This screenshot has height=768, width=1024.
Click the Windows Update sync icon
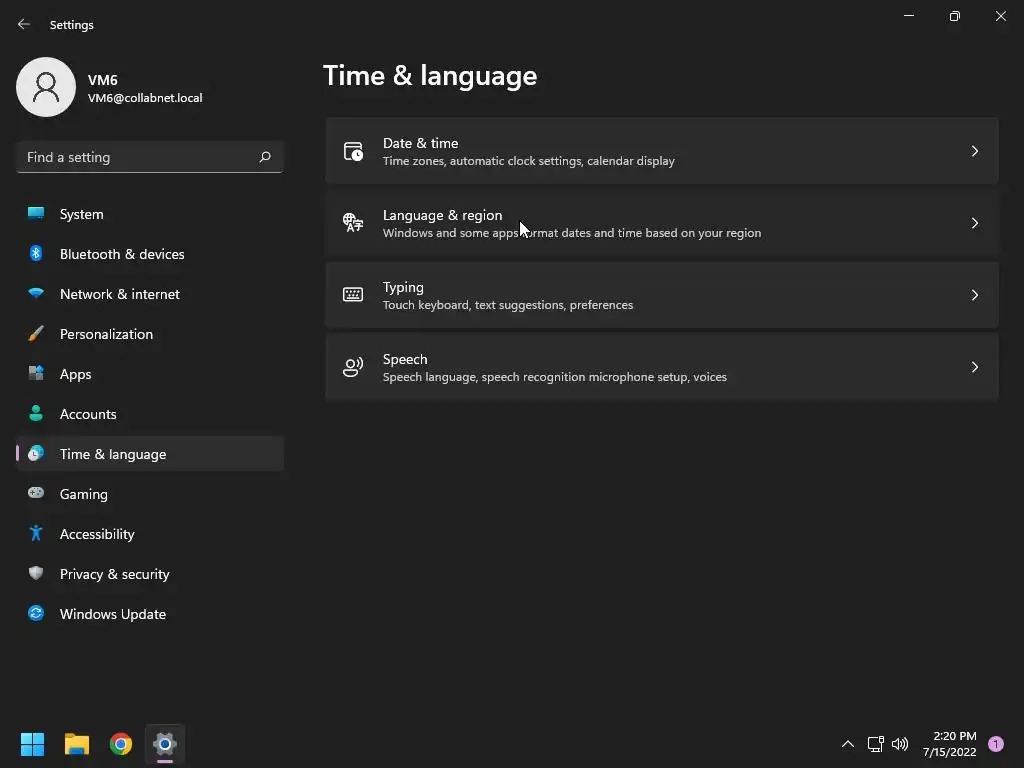click(36, 613)
